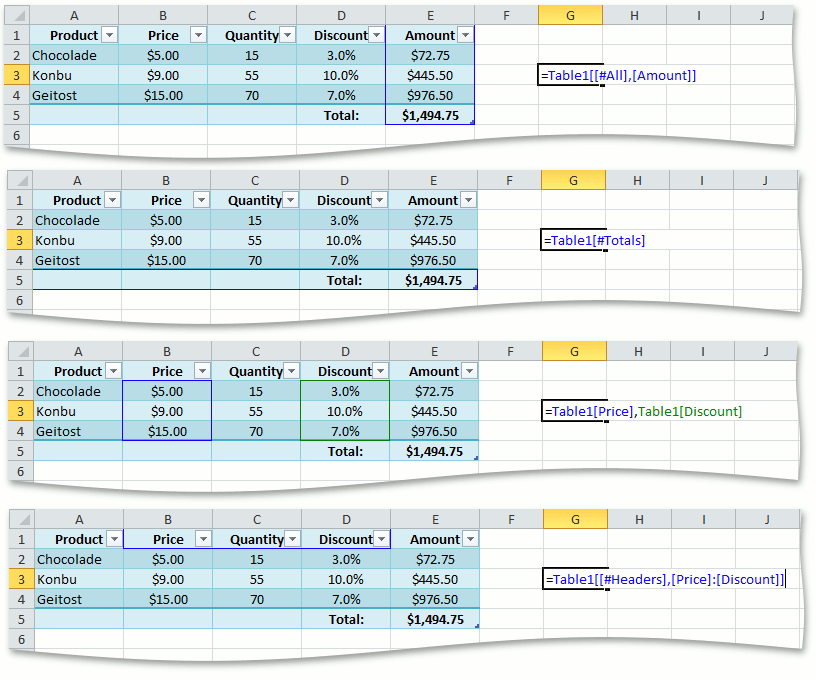Open Price filter in the Table1[Price] formula sheet
This screenshot has width=816, height=680.
(202, 371)
